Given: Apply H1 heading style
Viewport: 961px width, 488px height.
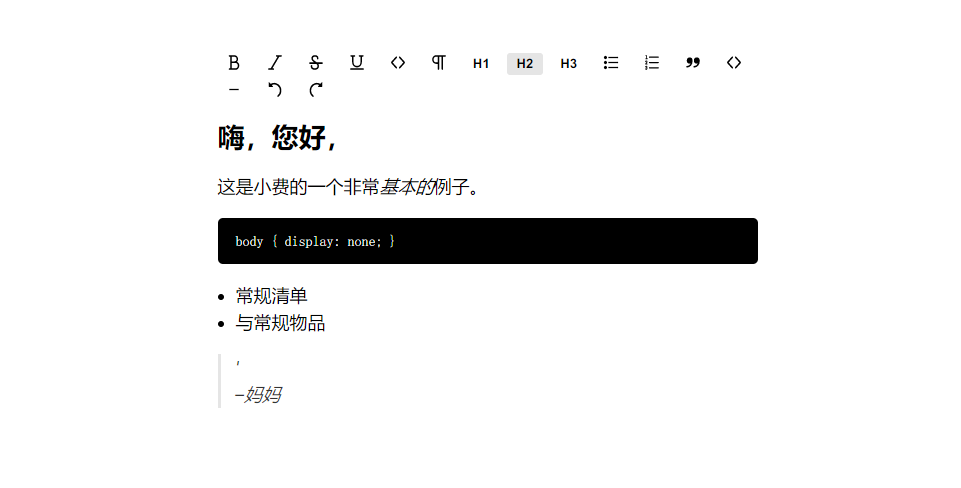Looking at the screenshot, I should tap(481, 64).
